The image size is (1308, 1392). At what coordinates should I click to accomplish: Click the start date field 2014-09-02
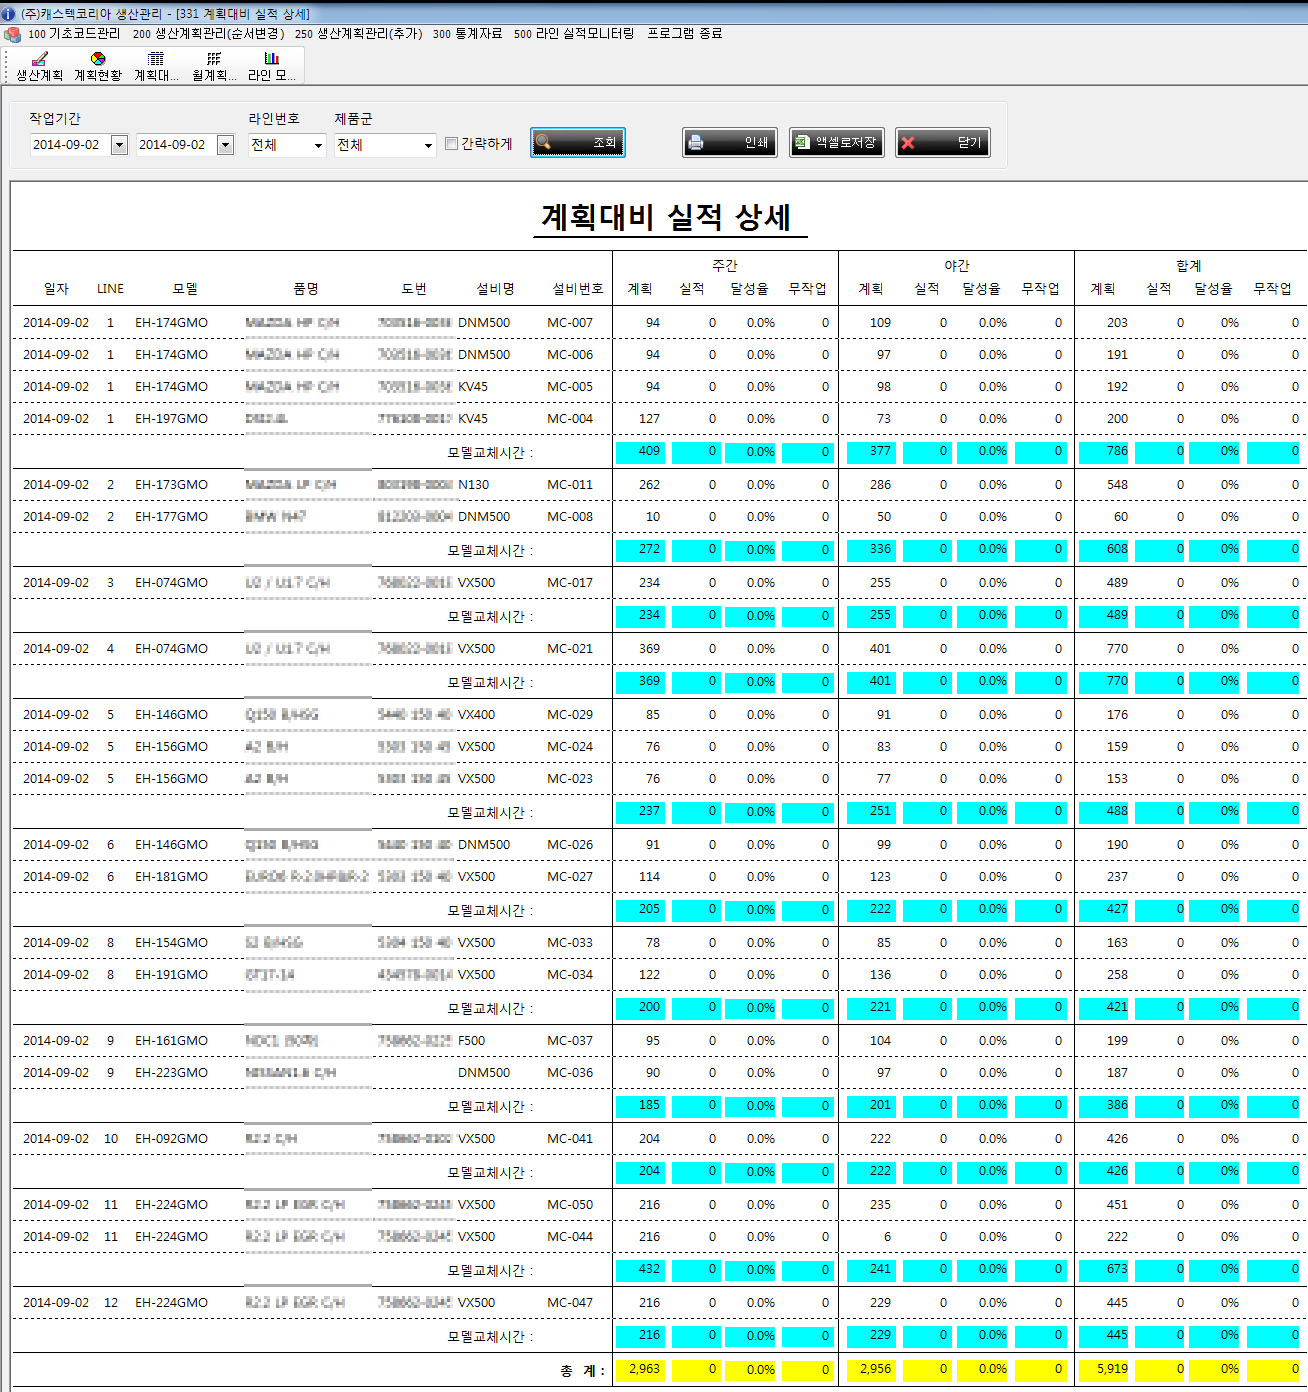(x=69, y=145)
